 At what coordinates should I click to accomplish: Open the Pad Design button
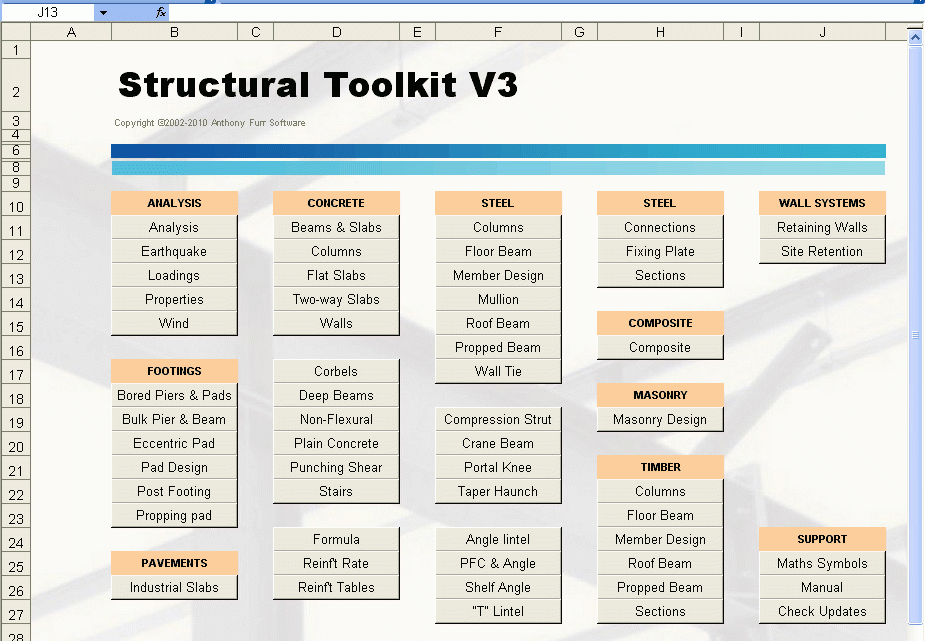174,468
